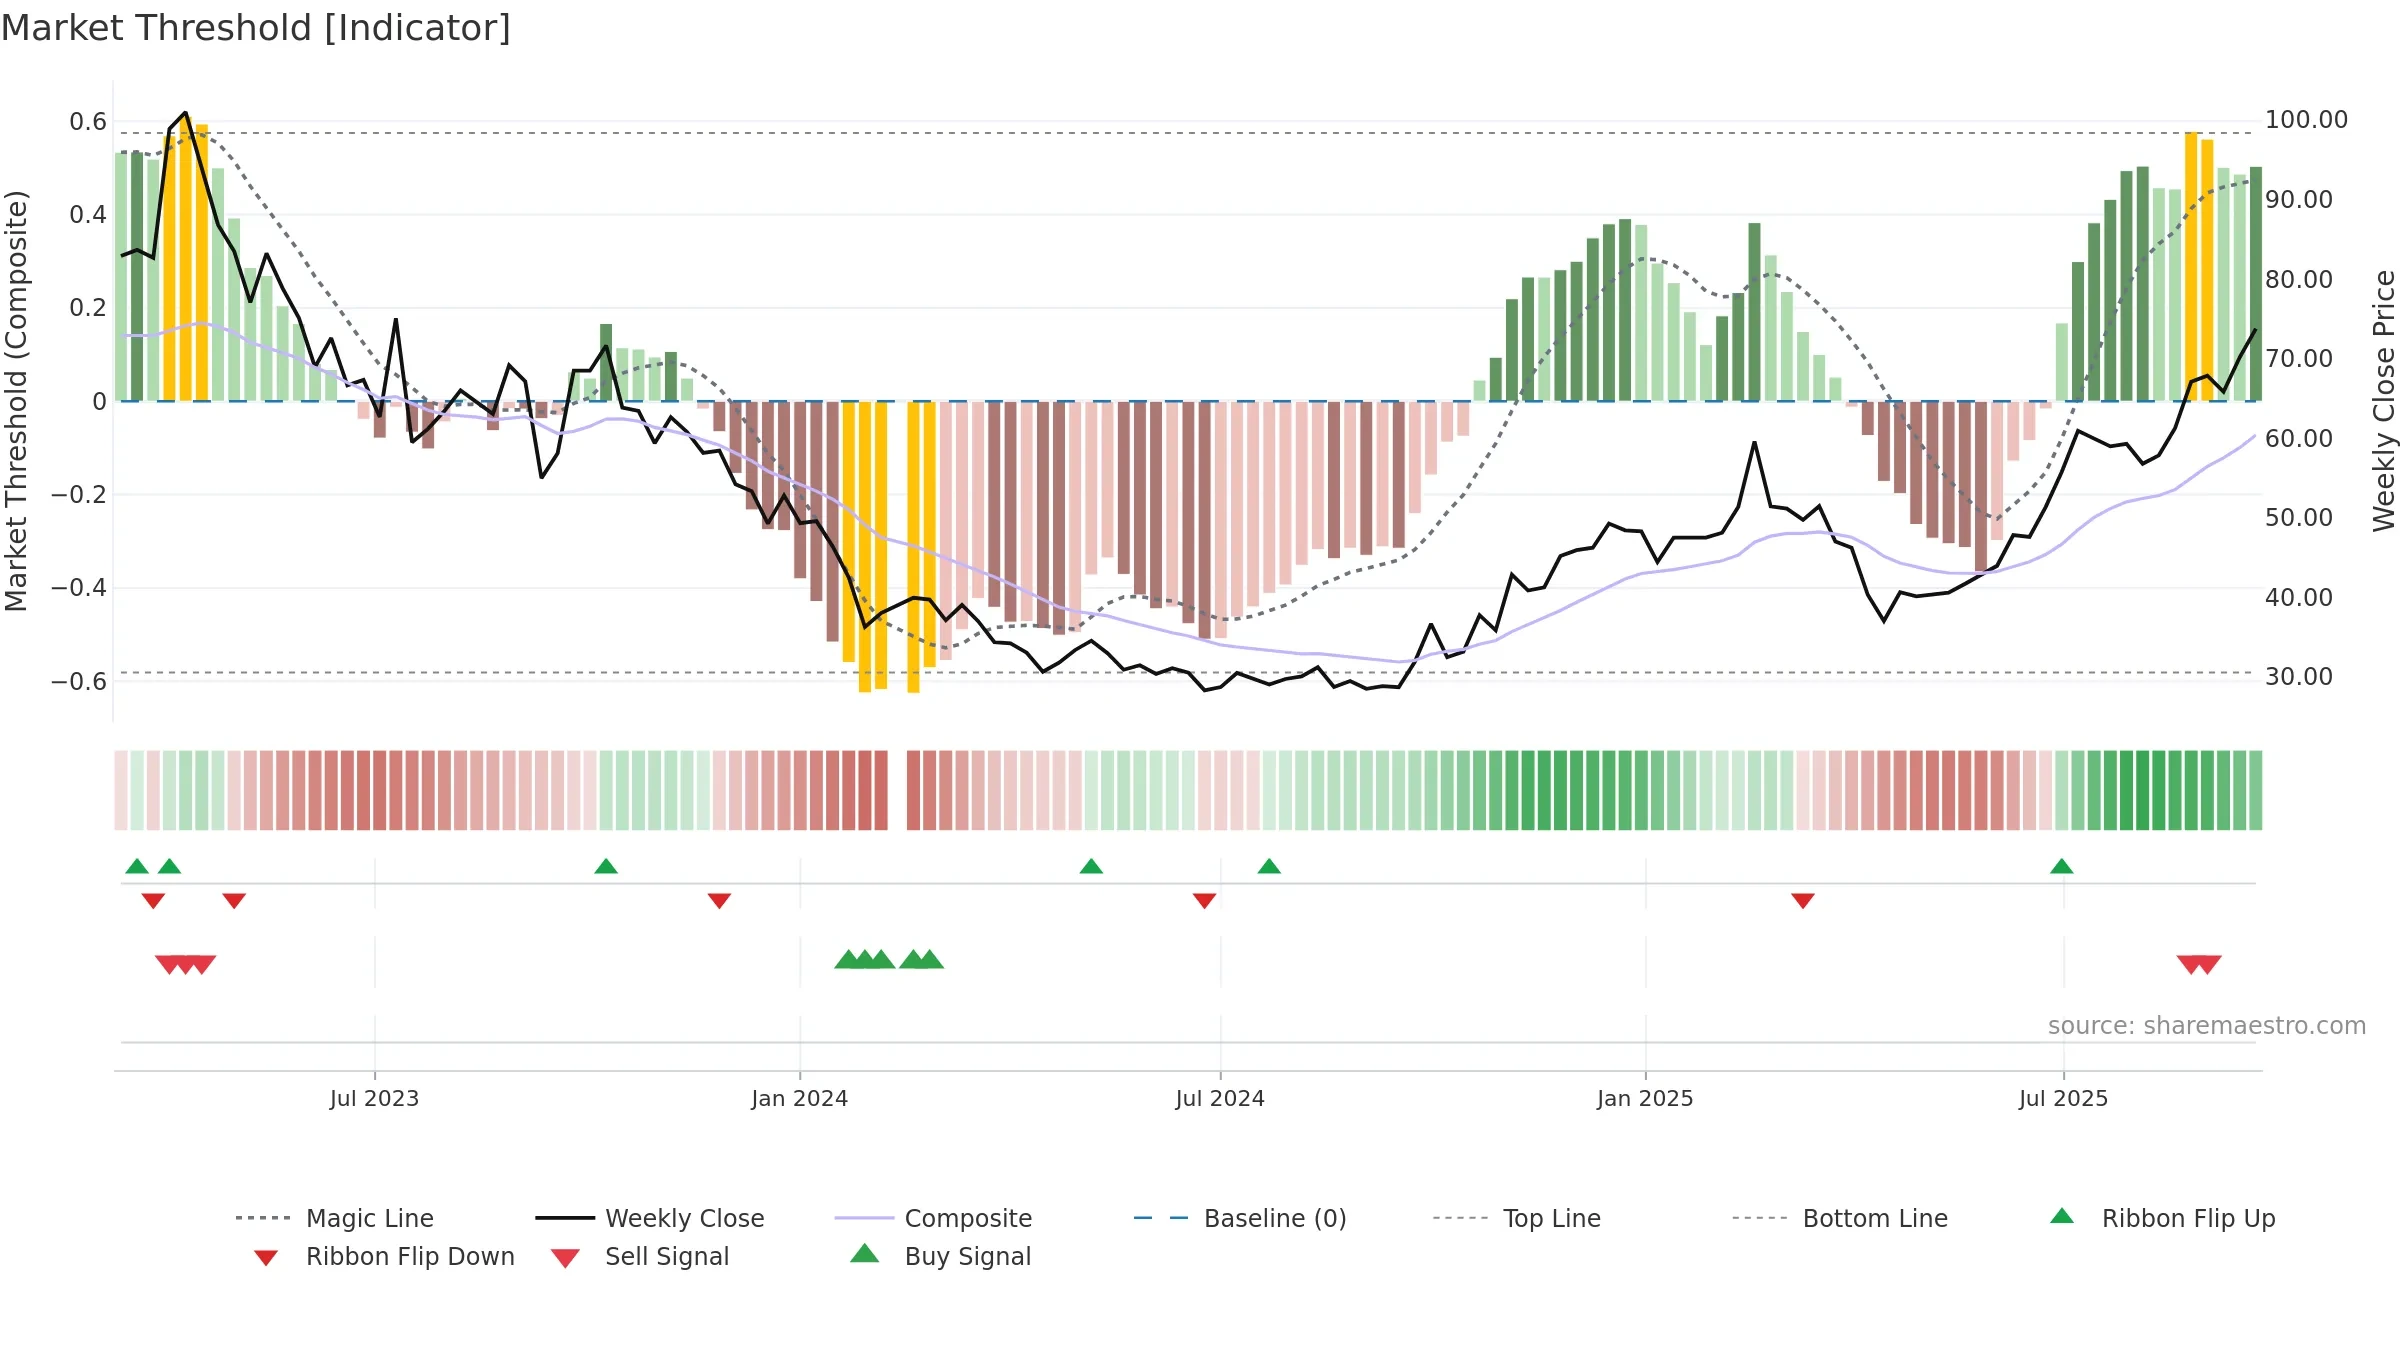The width and height of the screenshot is (2400, 1350).
Task: Toggle the Composite legend entry
Action: click(x=933, y=1218)
